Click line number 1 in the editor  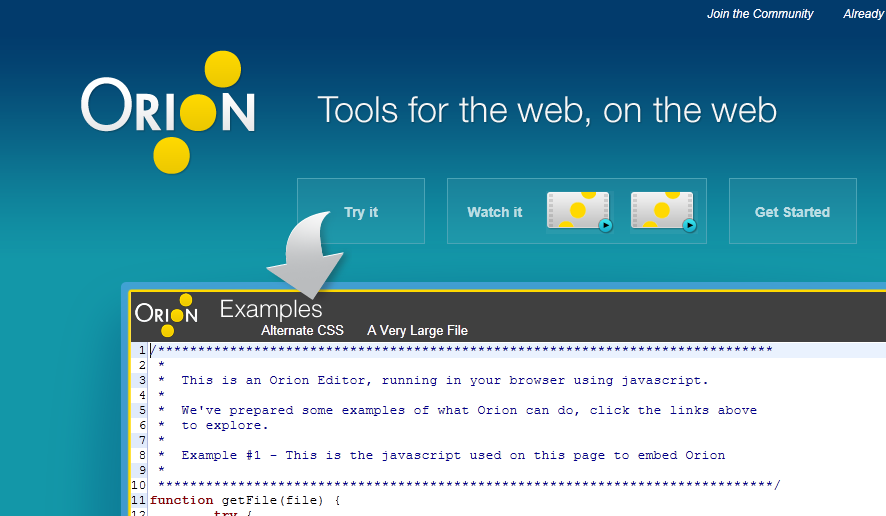click(142, 350)
